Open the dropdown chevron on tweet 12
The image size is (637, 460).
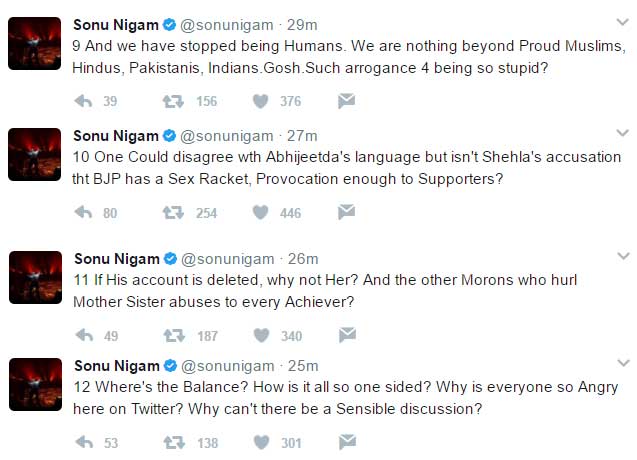pyautogui.click(x=624, y=365)
